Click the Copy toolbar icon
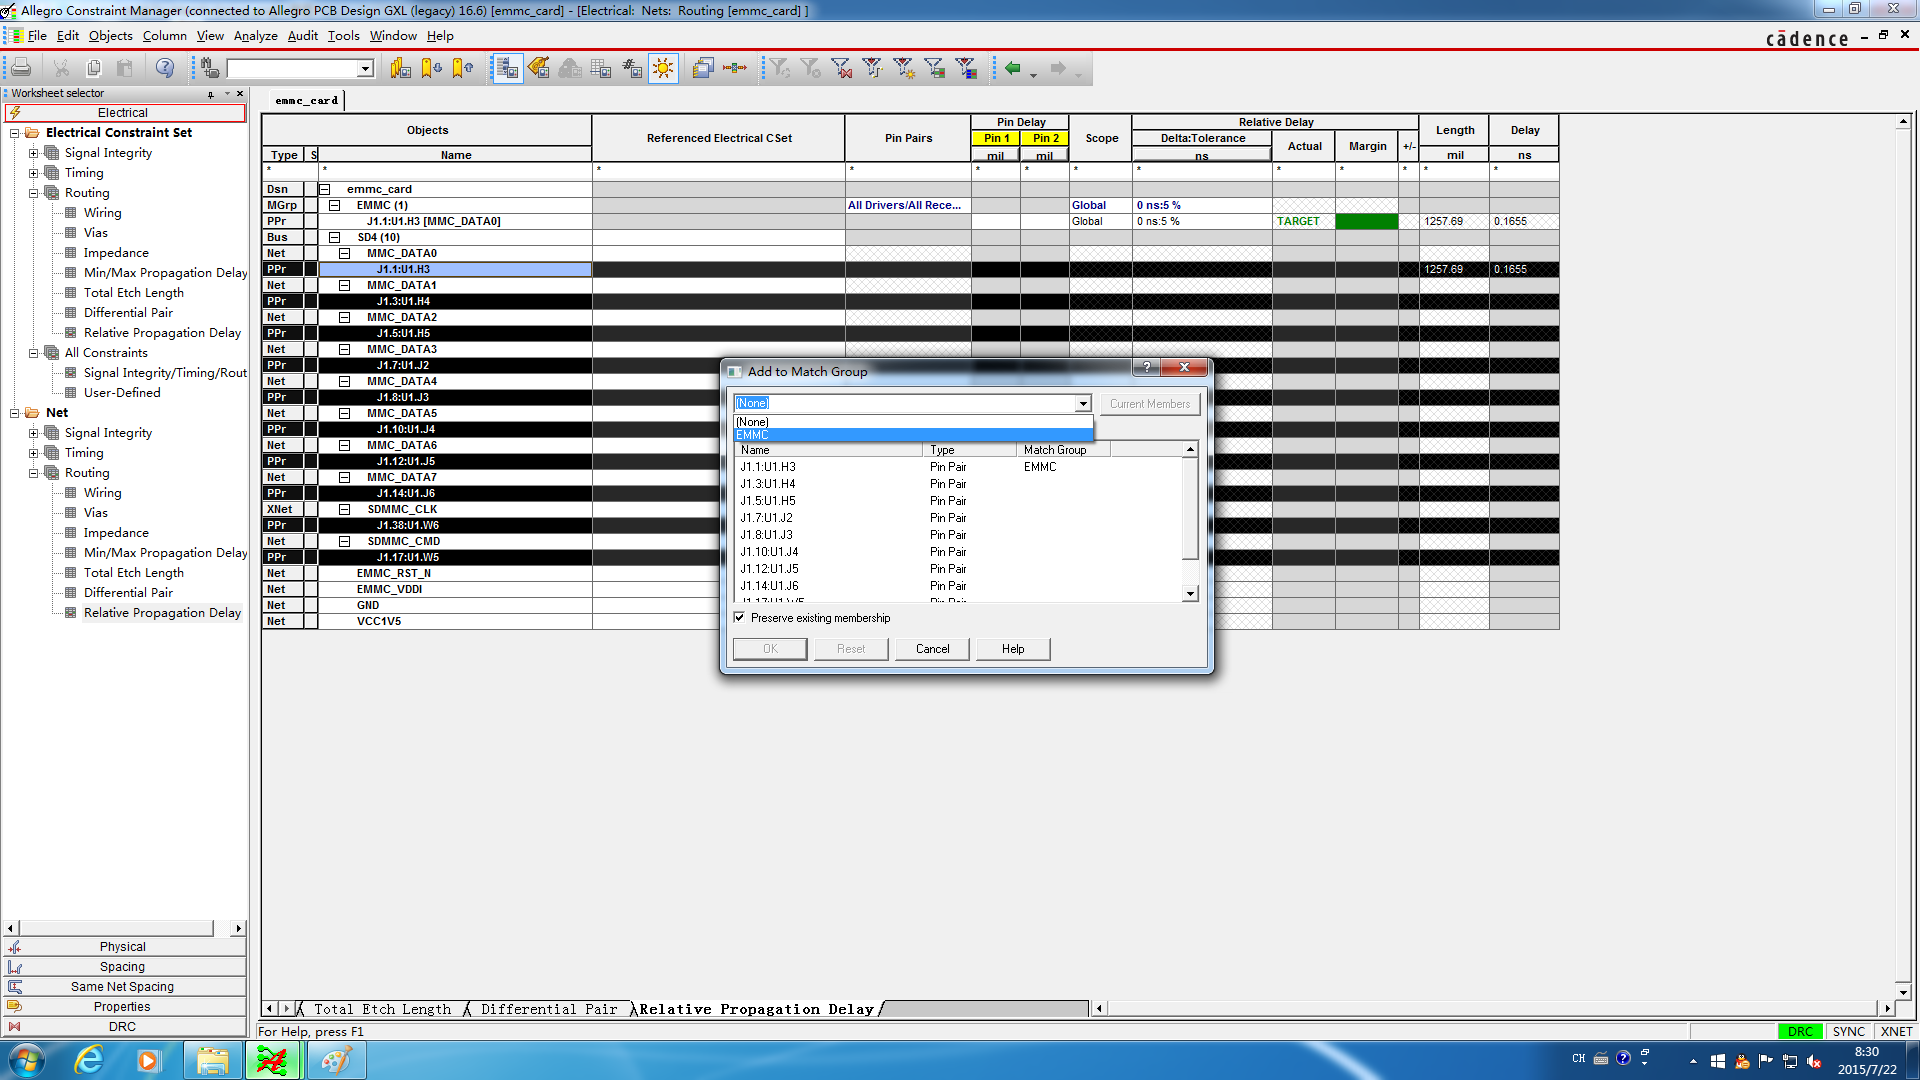Screen dimensions: 1920x1080 pos(94,68)
